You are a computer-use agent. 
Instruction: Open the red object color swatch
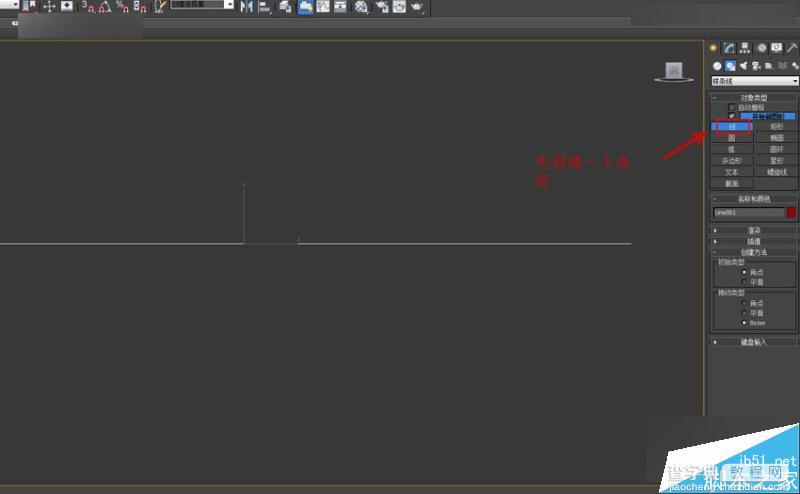pos(791,212)
